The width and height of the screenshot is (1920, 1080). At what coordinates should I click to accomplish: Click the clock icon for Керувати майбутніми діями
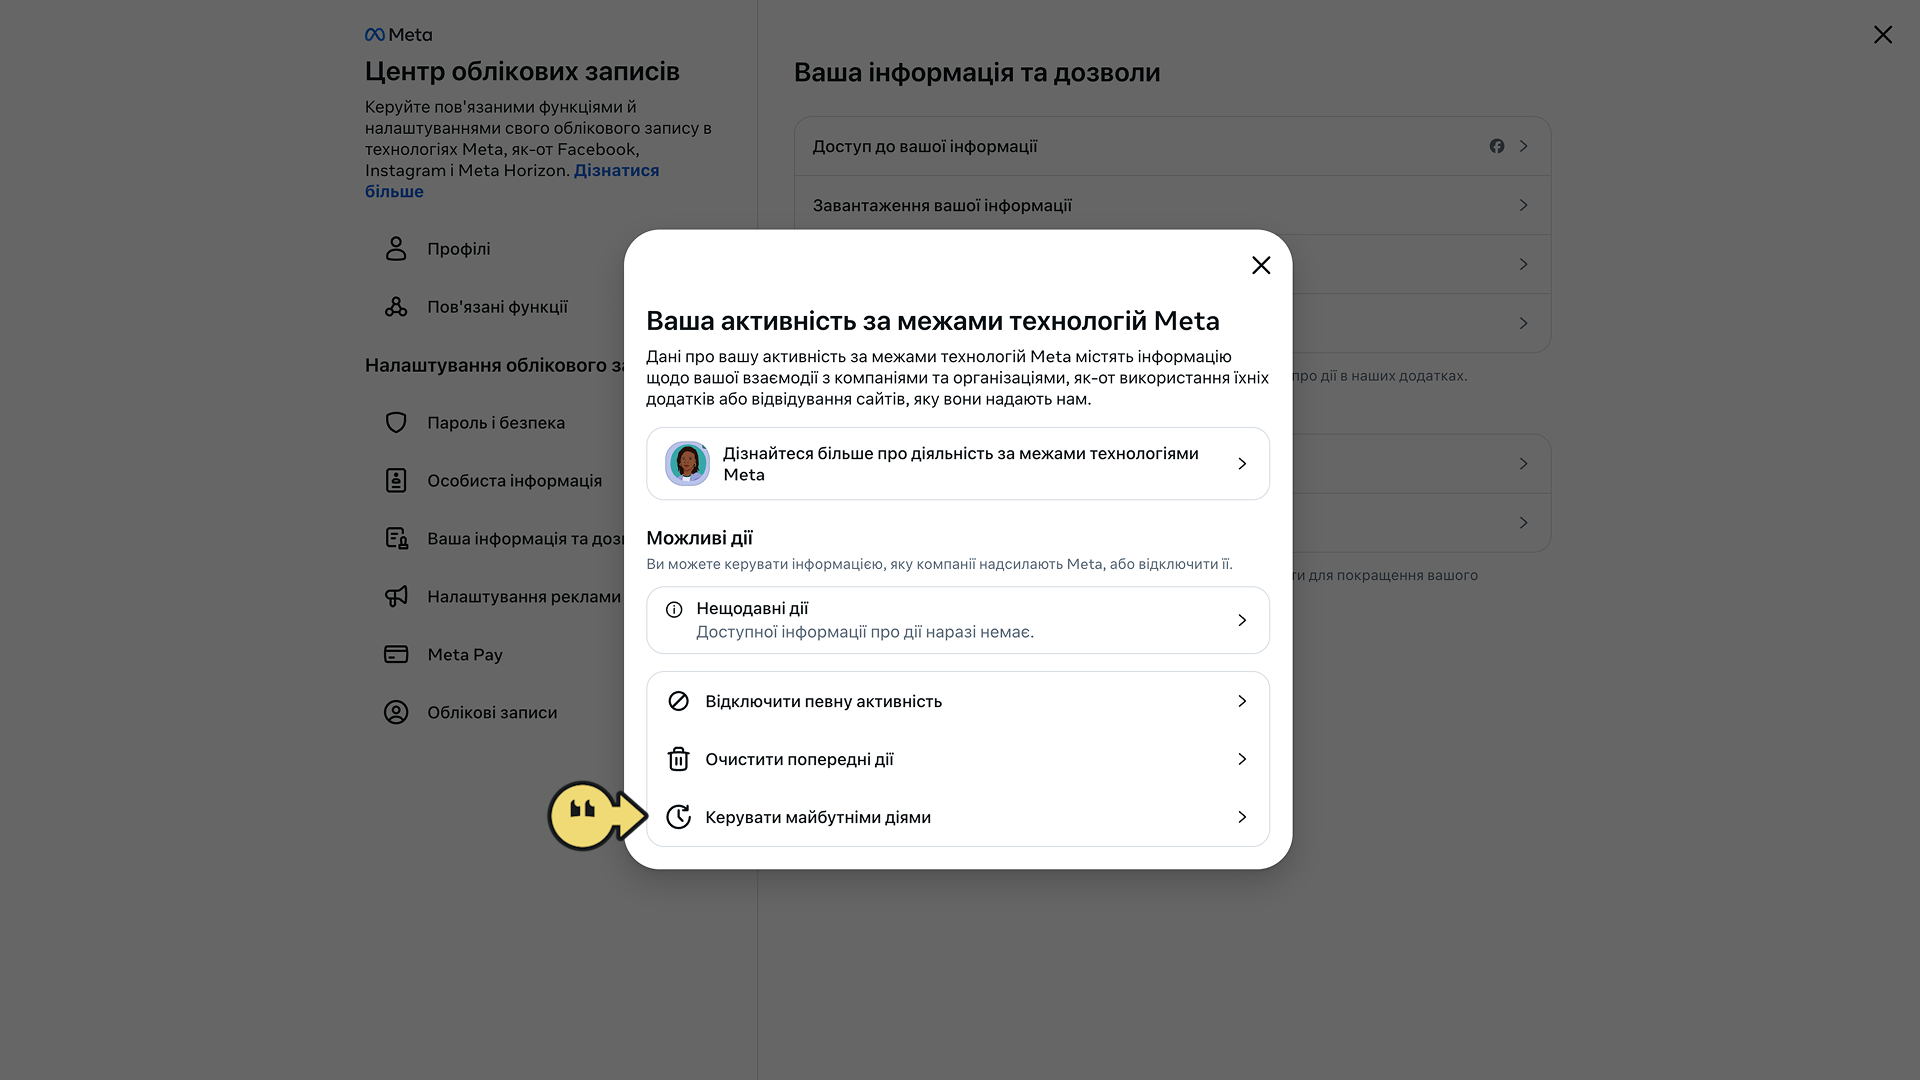(x=678, y=817)
